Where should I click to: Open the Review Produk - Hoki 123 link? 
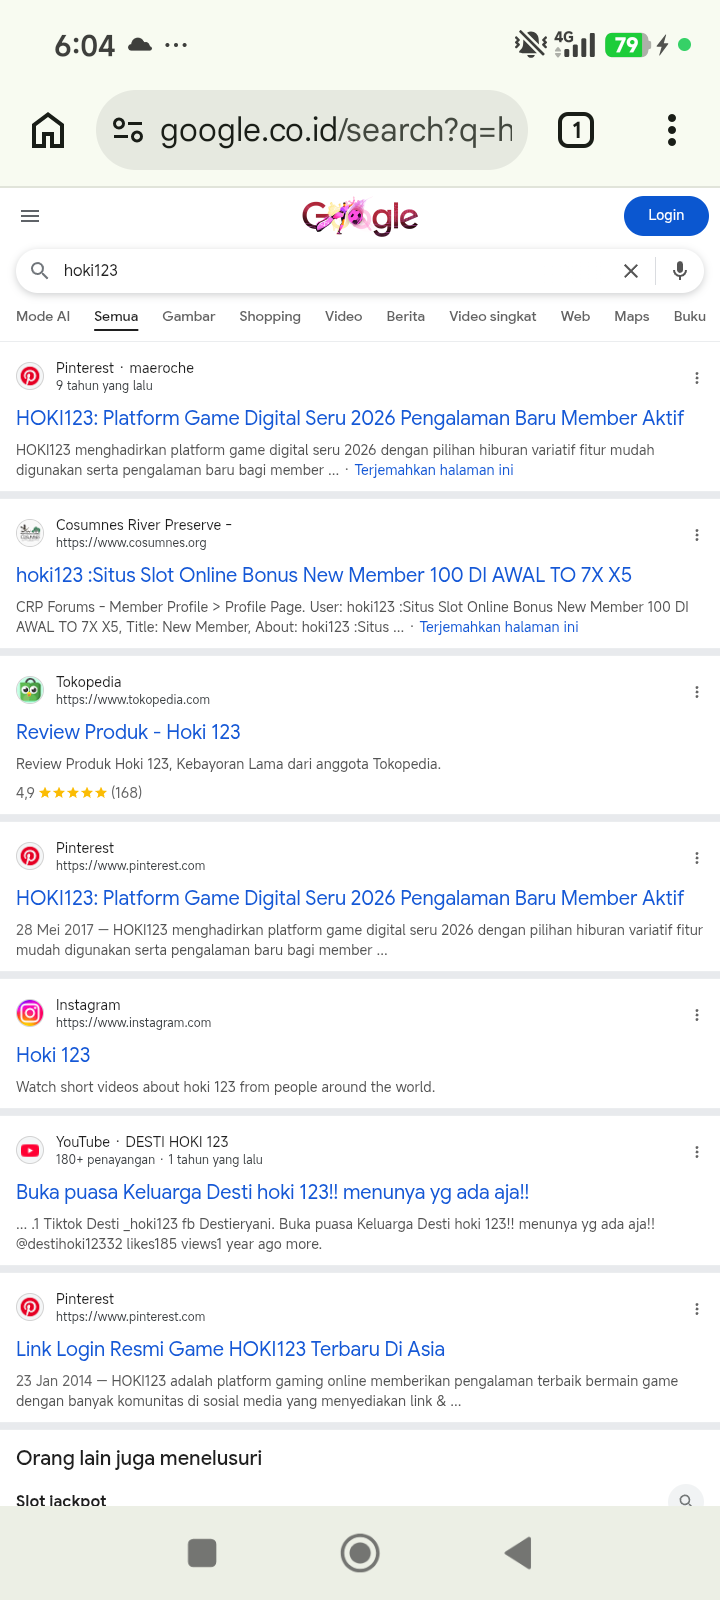[x=128, y=732]
